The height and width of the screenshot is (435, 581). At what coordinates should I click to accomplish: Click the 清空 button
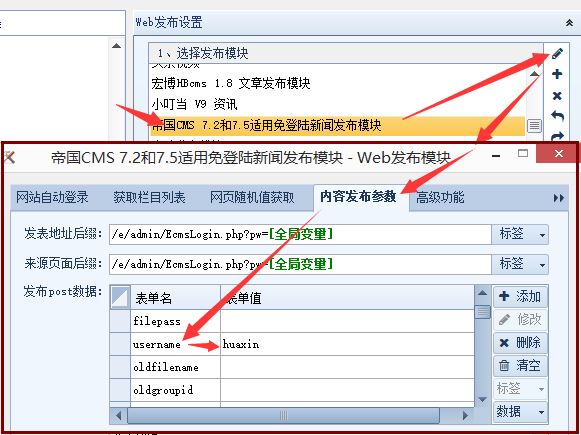pyautogui.click(x=520, y=366)
